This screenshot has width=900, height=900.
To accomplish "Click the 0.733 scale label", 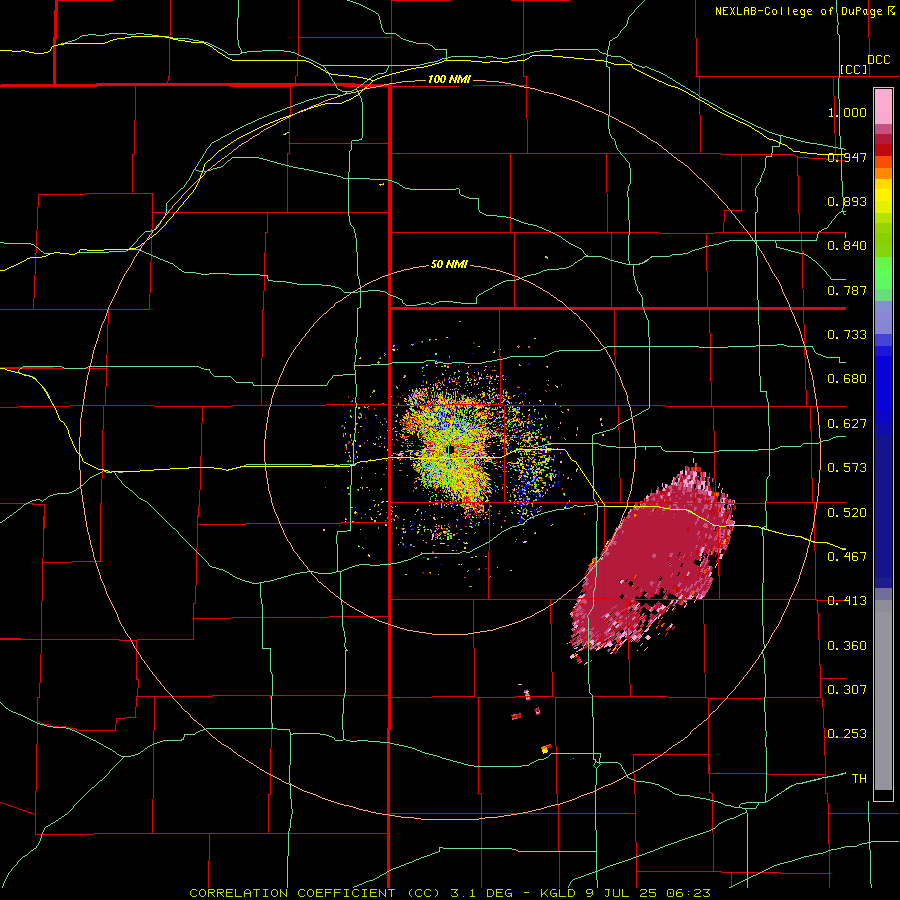I will 847,335.
